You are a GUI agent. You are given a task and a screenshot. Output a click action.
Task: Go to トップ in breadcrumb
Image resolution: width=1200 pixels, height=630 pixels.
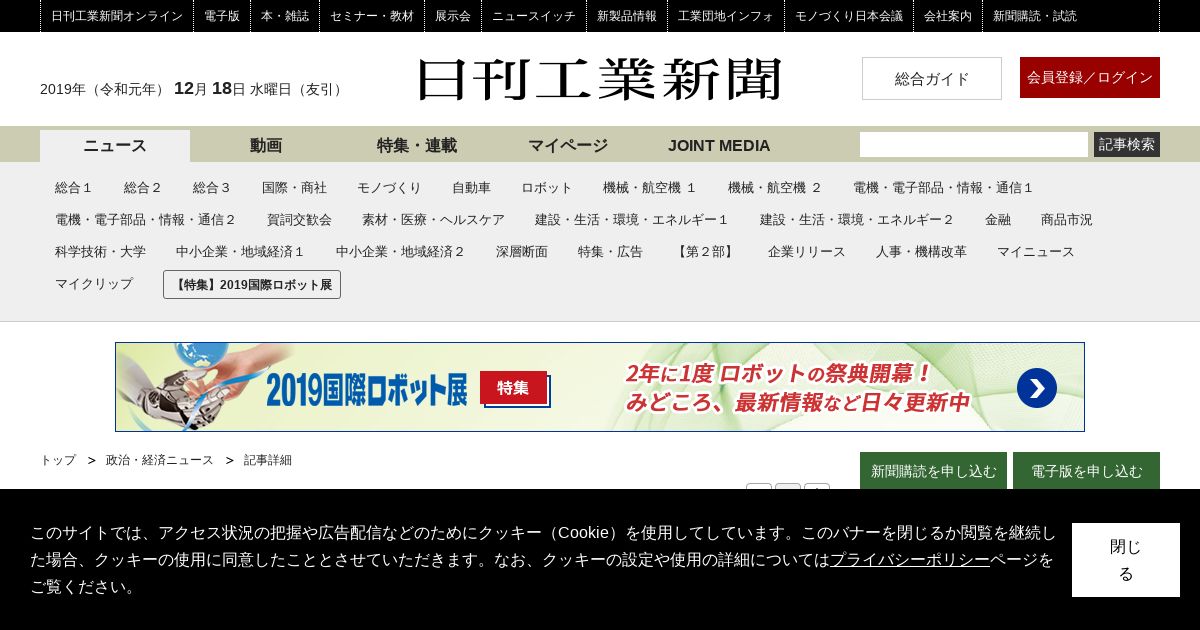pos(58,460)
